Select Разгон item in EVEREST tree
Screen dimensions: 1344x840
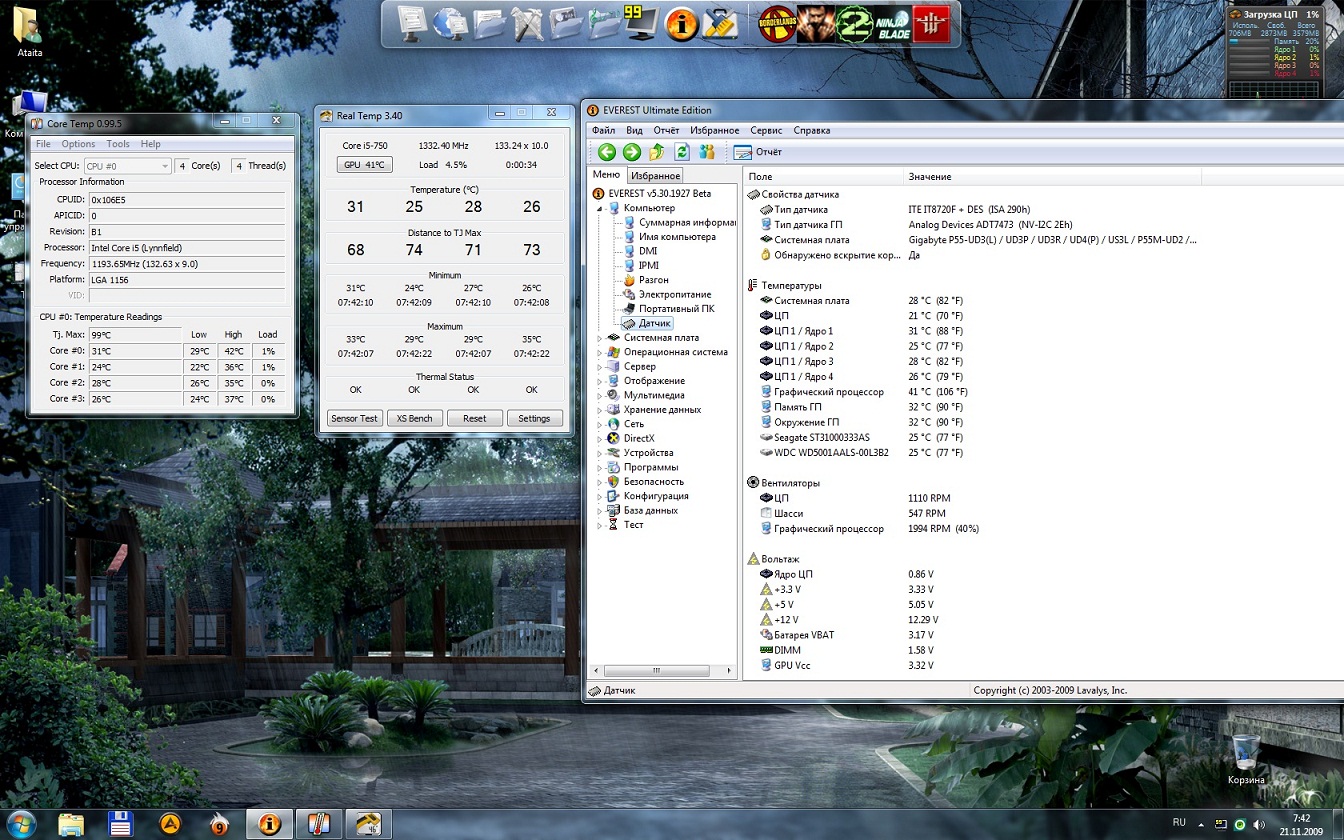click(653, 280)
